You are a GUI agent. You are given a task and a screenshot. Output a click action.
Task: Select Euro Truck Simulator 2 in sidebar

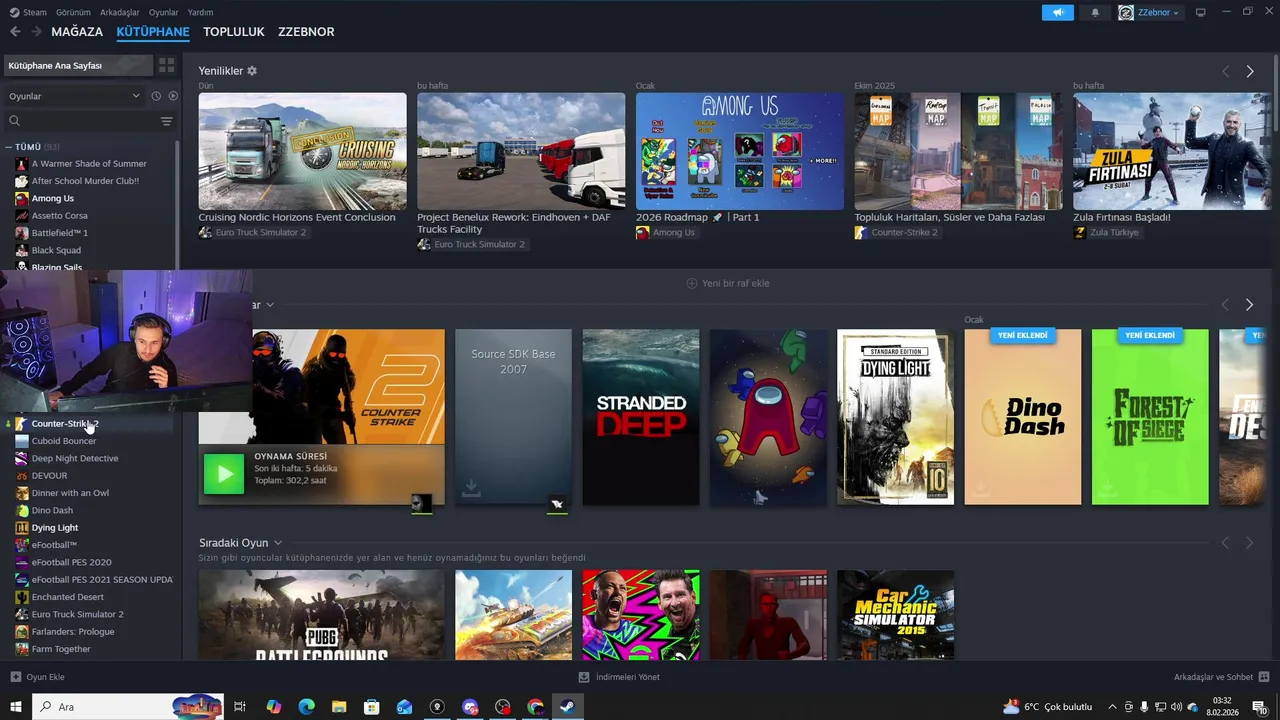pos(78,614)
